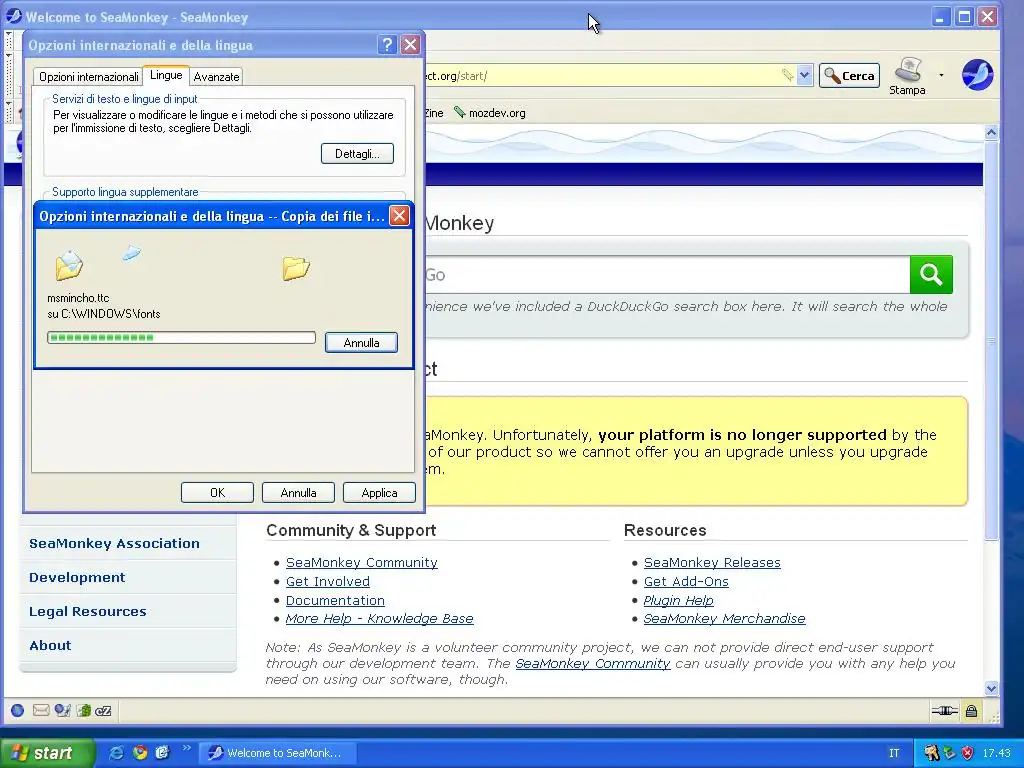Screen dimensions: 1024x768
Task: Open the SeaMonkey Merchandise link
Action: tap(724, 618)
